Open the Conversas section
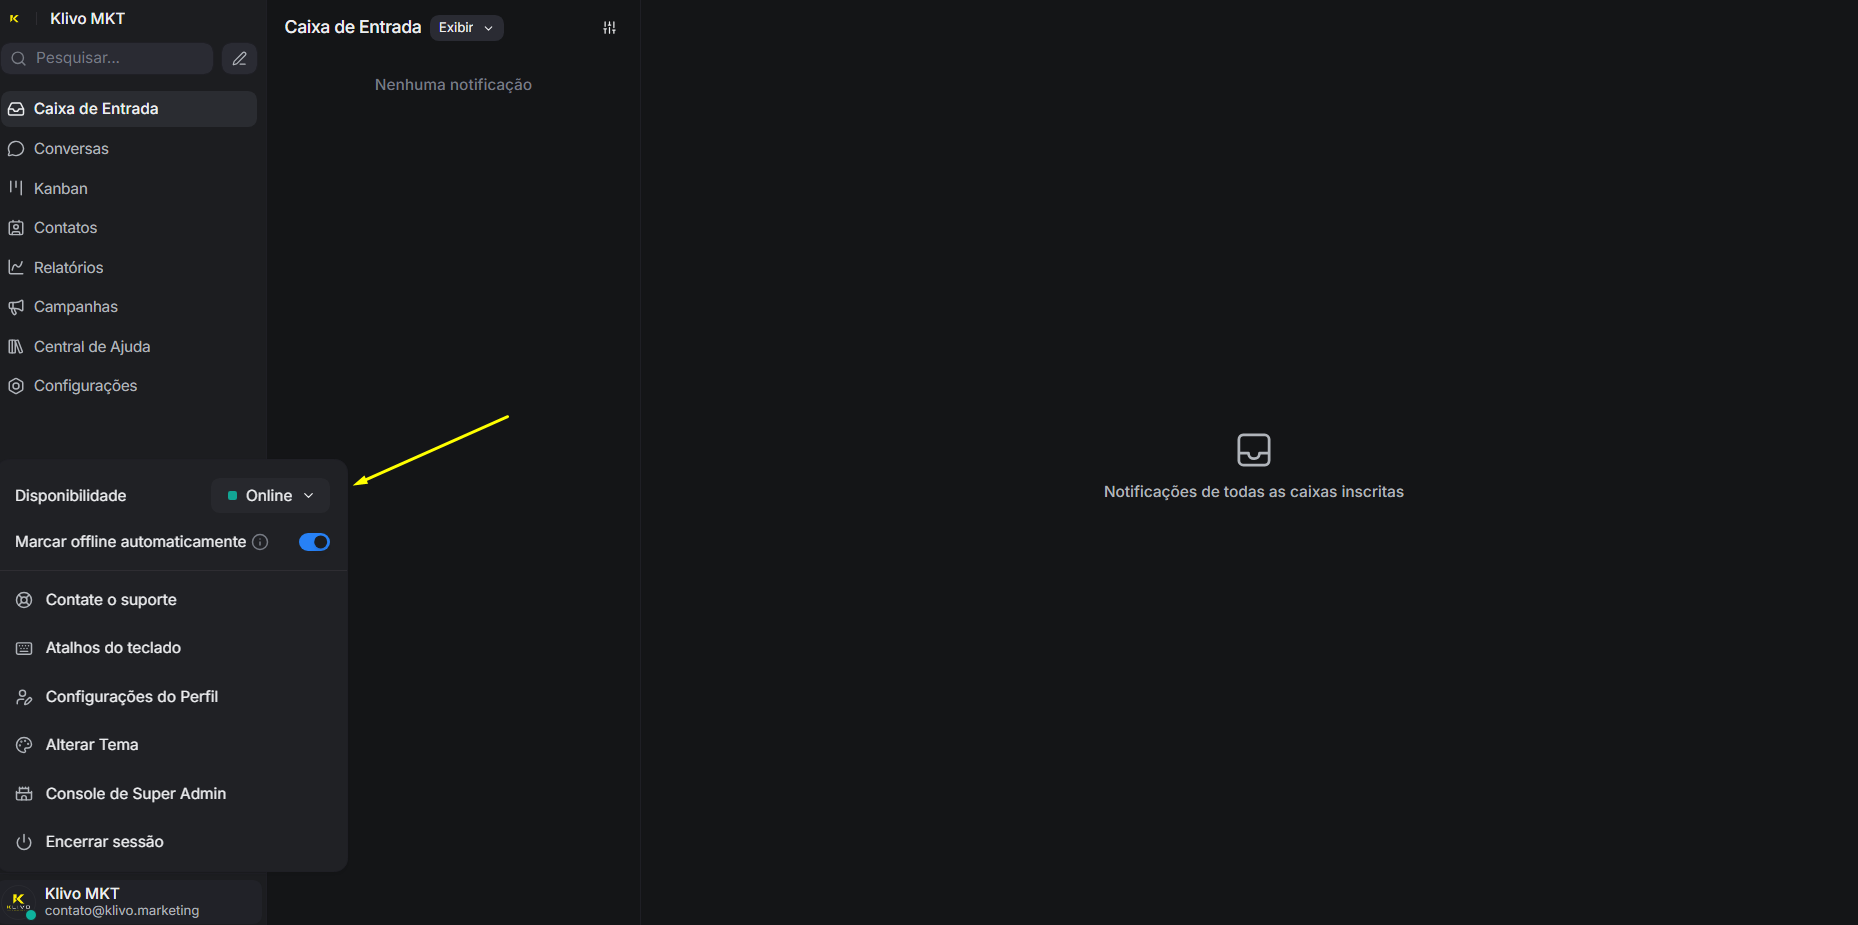Image resolution: width=1858 pixels, height=925 pixels. click(x=129, y=149)
